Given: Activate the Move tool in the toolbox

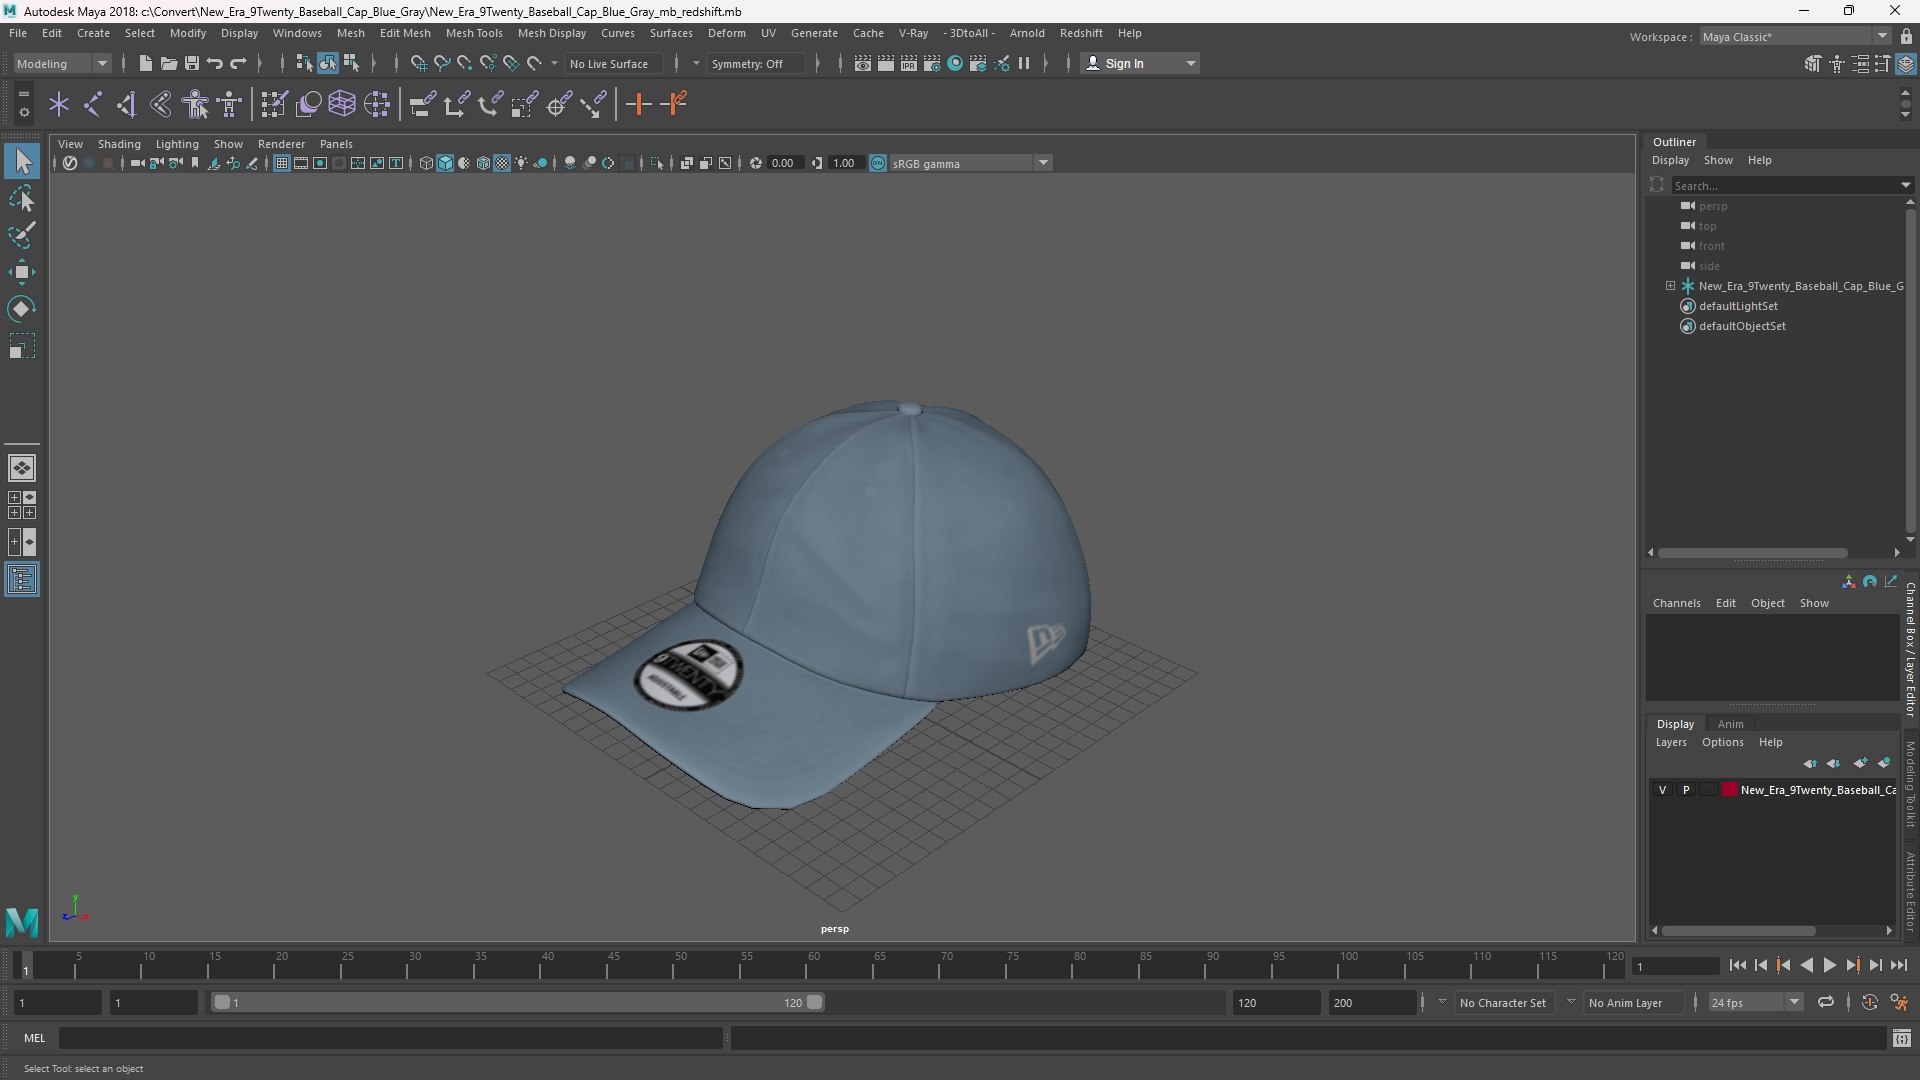Looking at the screenshot, I should point(22,272).
